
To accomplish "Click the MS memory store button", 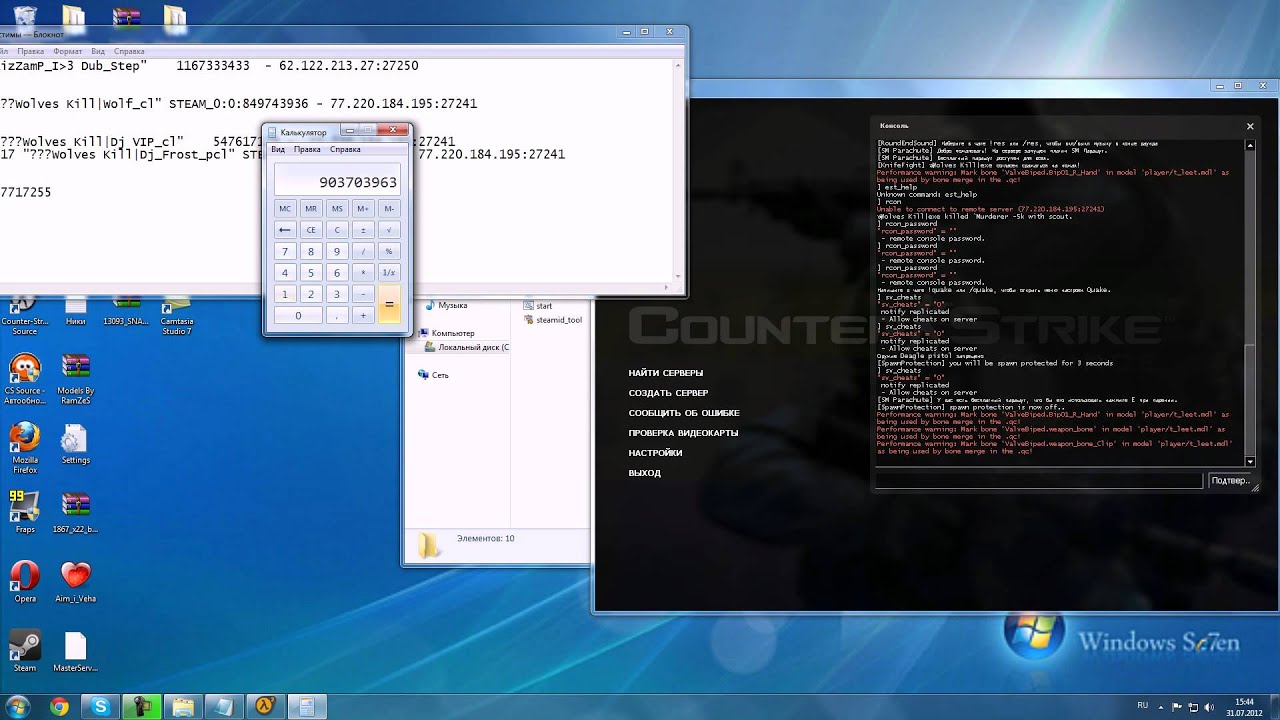I will point(337,208).
